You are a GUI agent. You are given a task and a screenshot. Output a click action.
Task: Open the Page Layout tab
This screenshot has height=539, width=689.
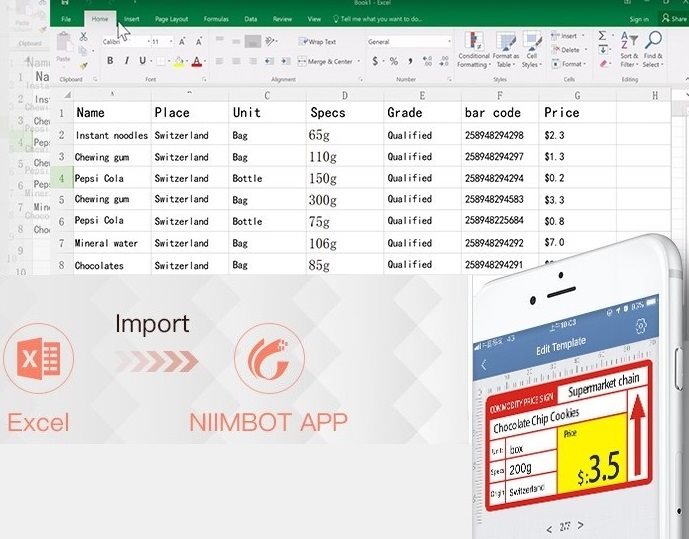pos(171,19)
